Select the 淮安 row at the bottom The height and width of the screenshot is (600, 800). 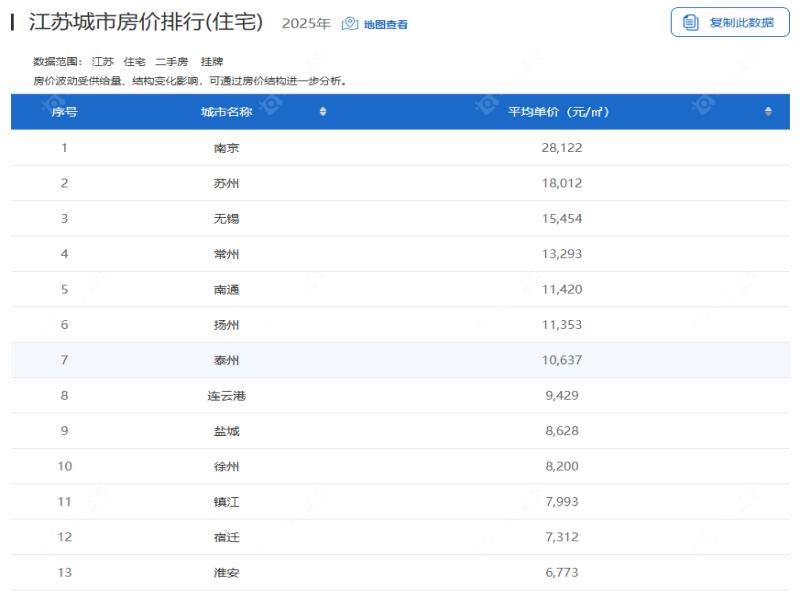point(226,573)
